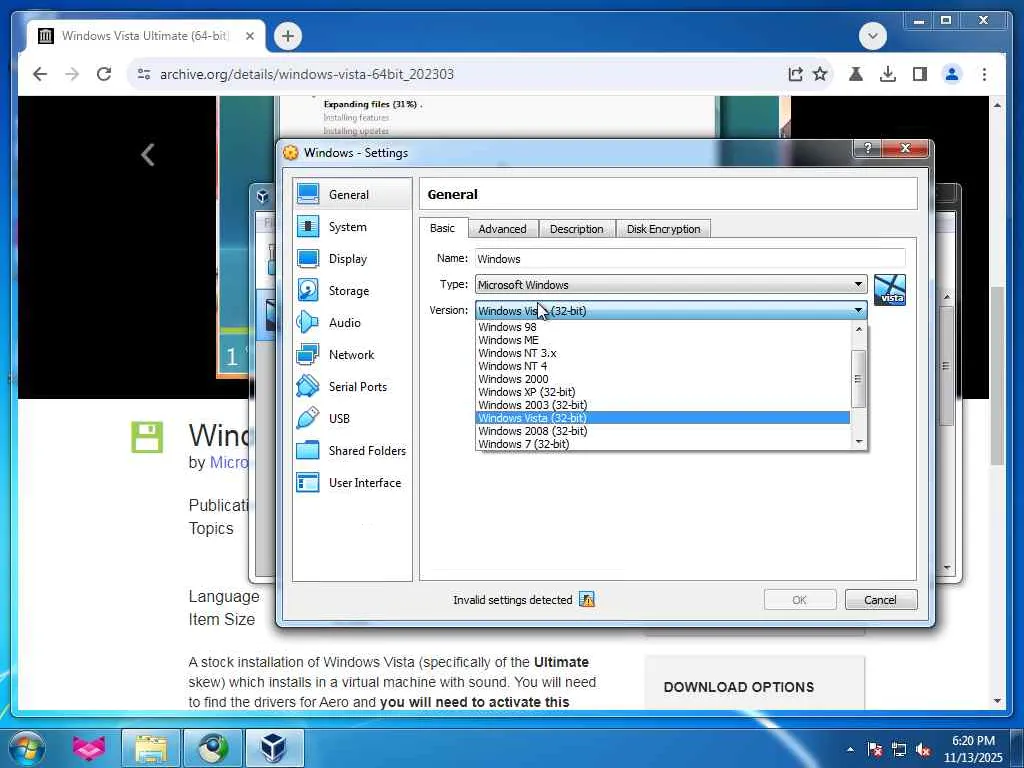Click the site information icon in address bar
The image size is (1024, 768).
point(144,74)
